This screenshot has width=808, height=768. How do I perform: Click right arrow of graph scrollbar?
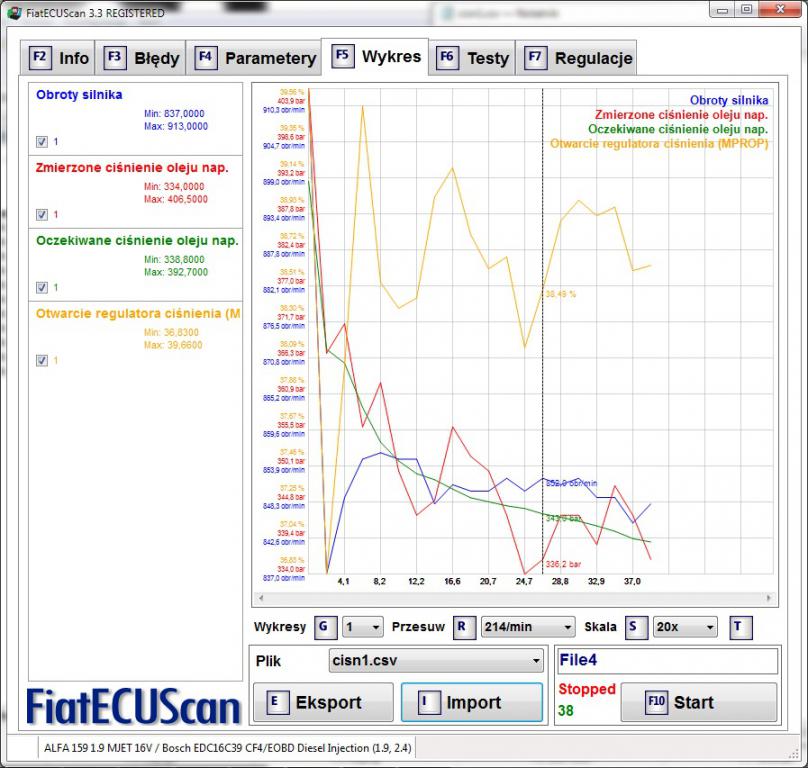pyautogui.click(x=768, y=598)
